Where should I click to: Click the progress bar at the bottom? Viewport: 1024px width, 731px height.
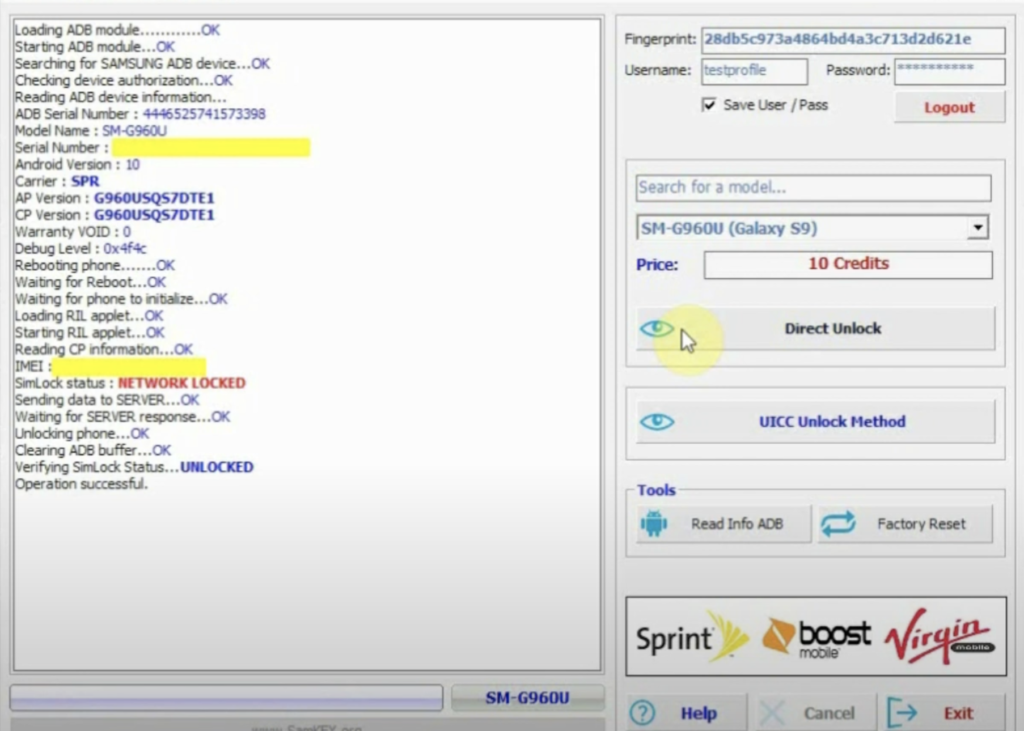pos(226,698)
